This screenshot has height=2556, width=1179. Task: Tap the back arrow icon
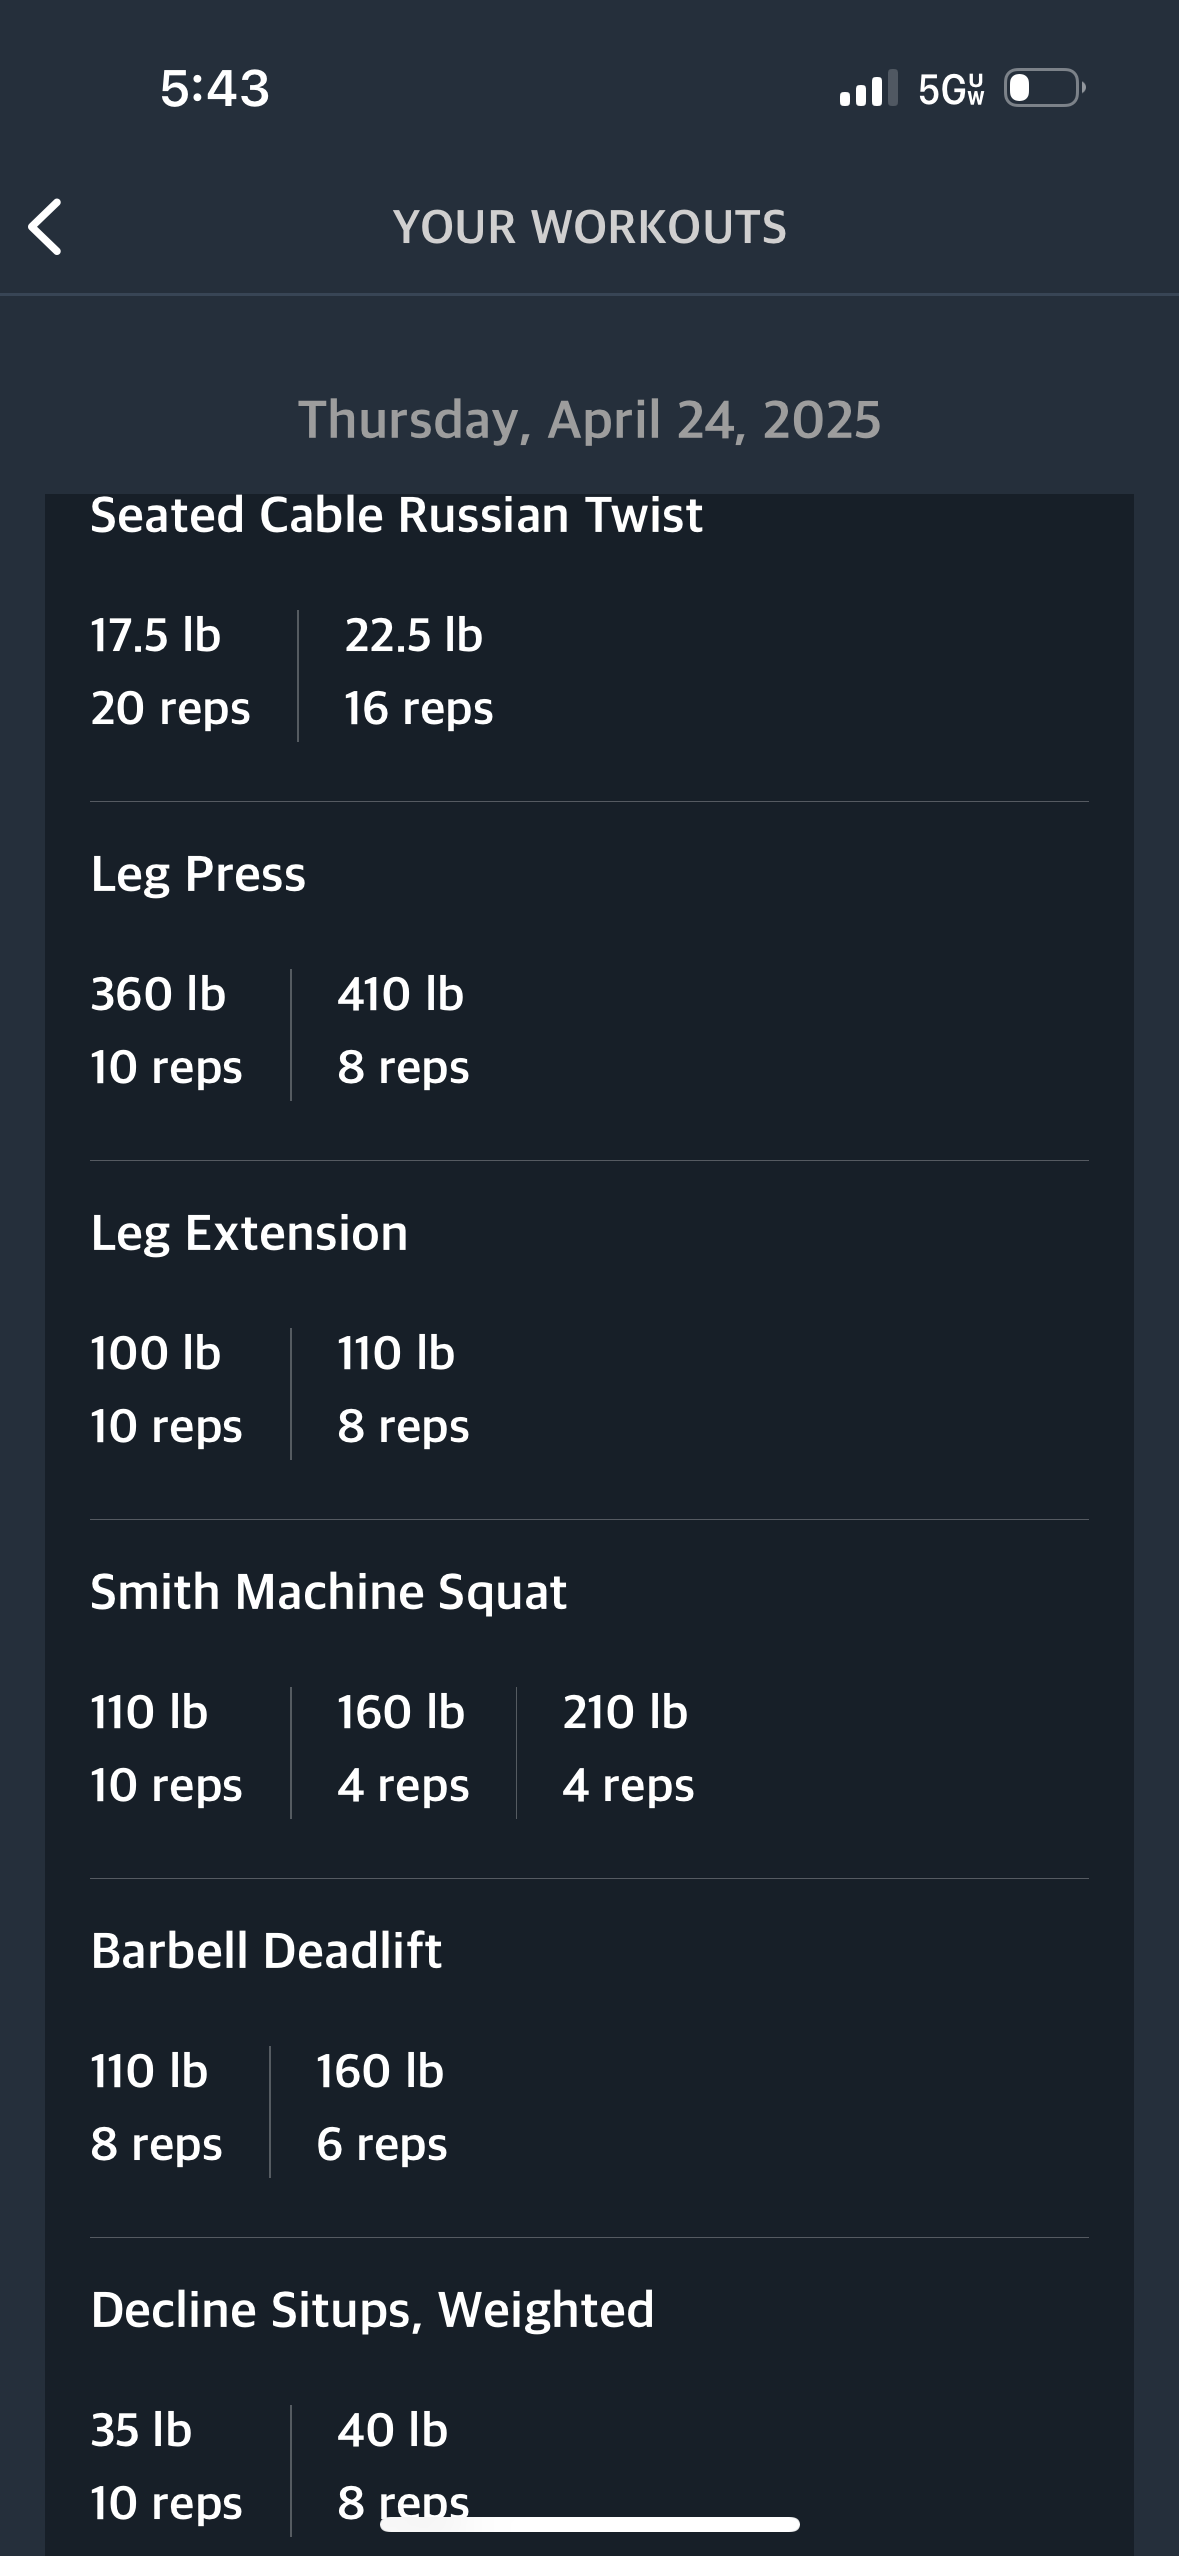click(46, 227)
